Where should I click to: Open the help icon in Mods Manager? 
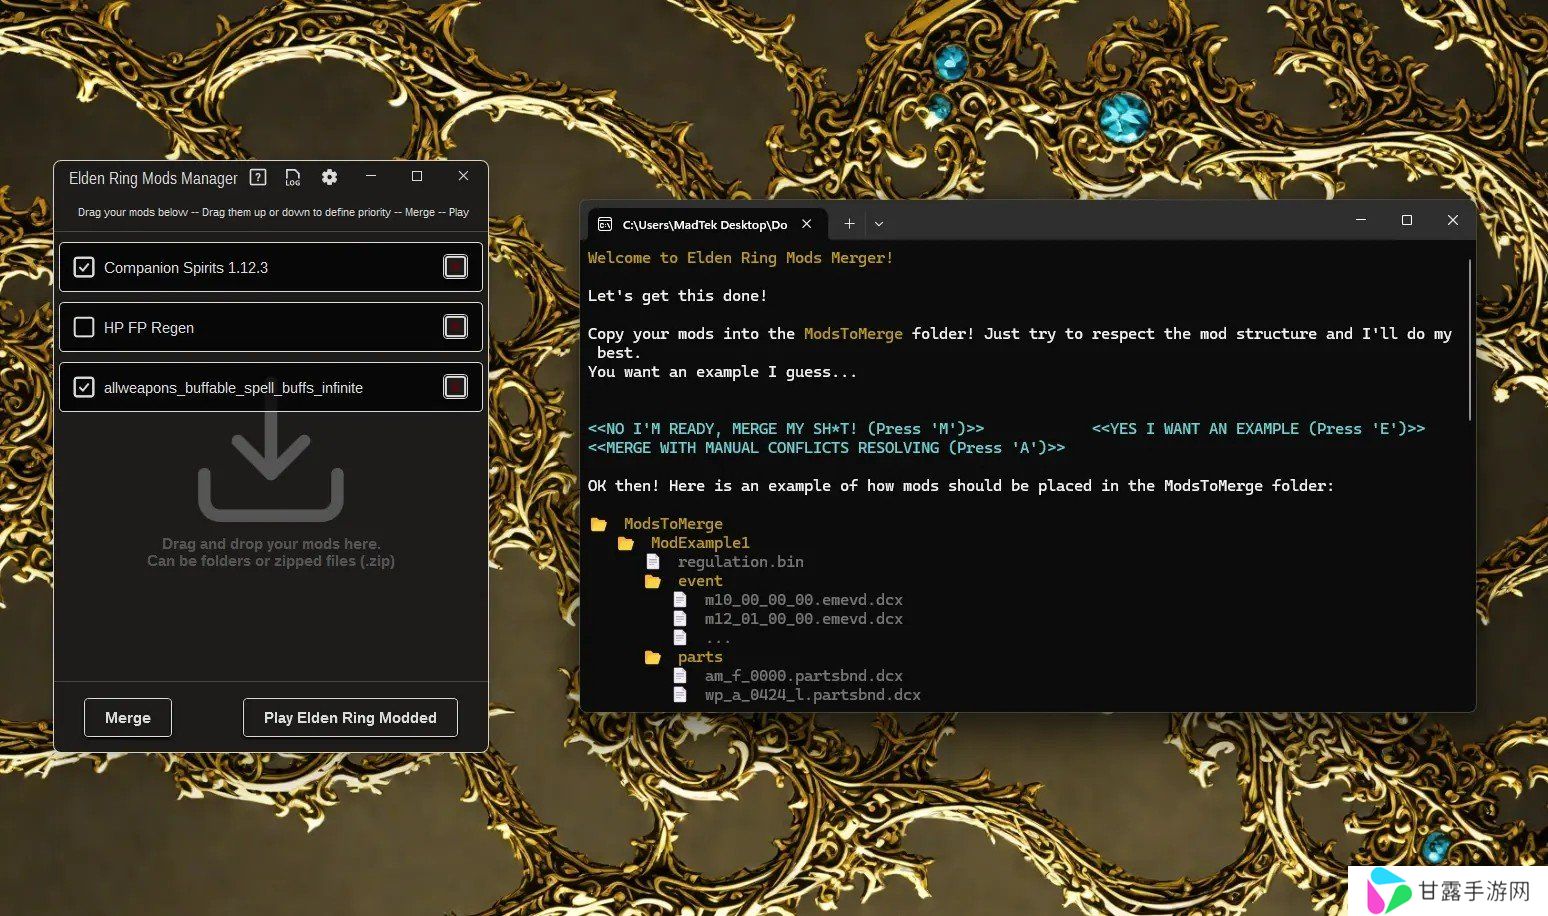tap(258, 177)
